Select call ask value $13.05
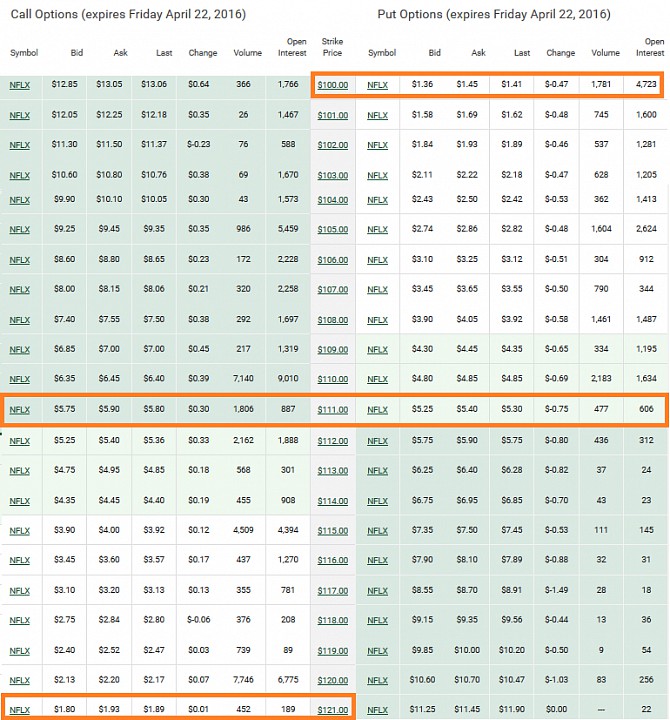Screen dimensions: 670x720 (x=109, y=84)
